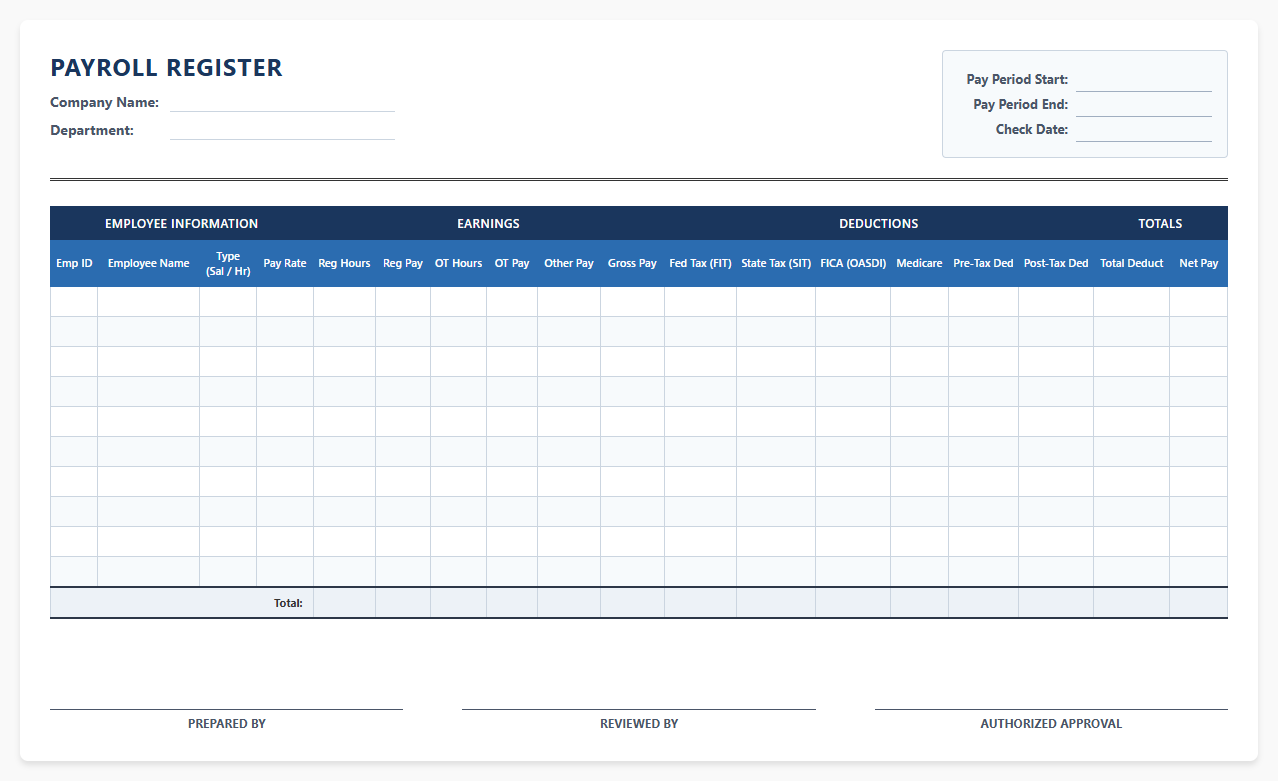Click the Pay Period Start: label
This screenshot has height=781, width=1278.
(1017, 80)
